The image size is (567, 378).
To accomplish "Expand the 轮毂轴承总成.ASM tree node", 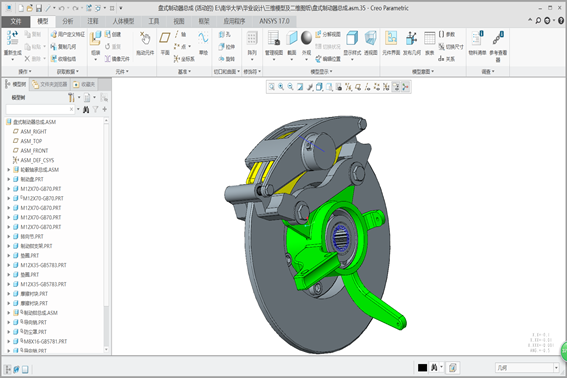I will pyautogui.click(x=9, y=170).
